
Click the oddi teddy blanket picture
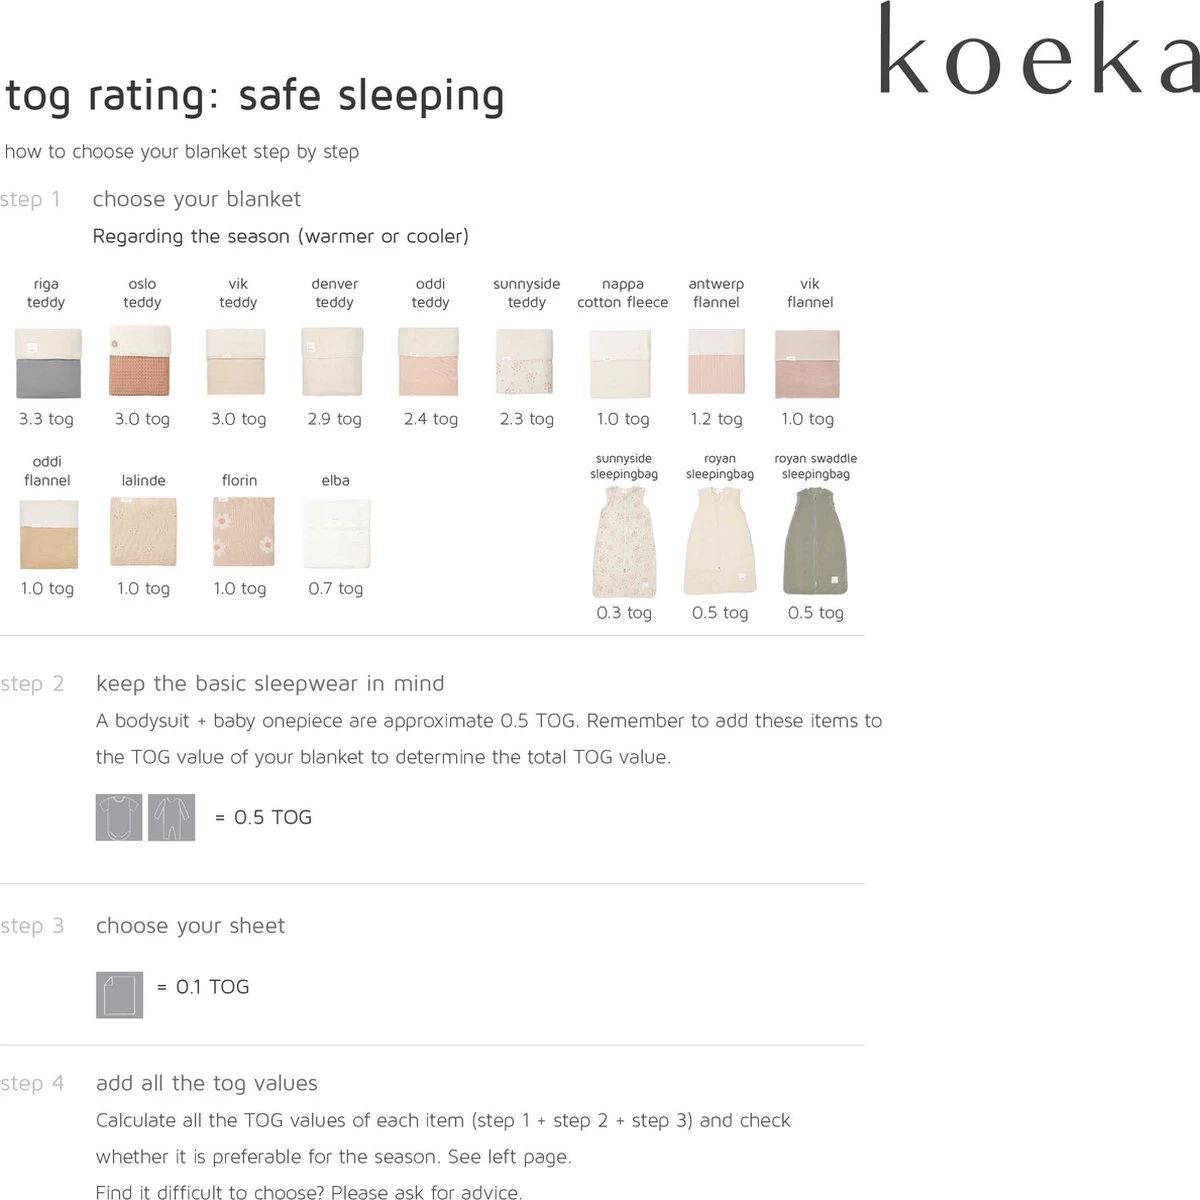[x=429, y=362]
